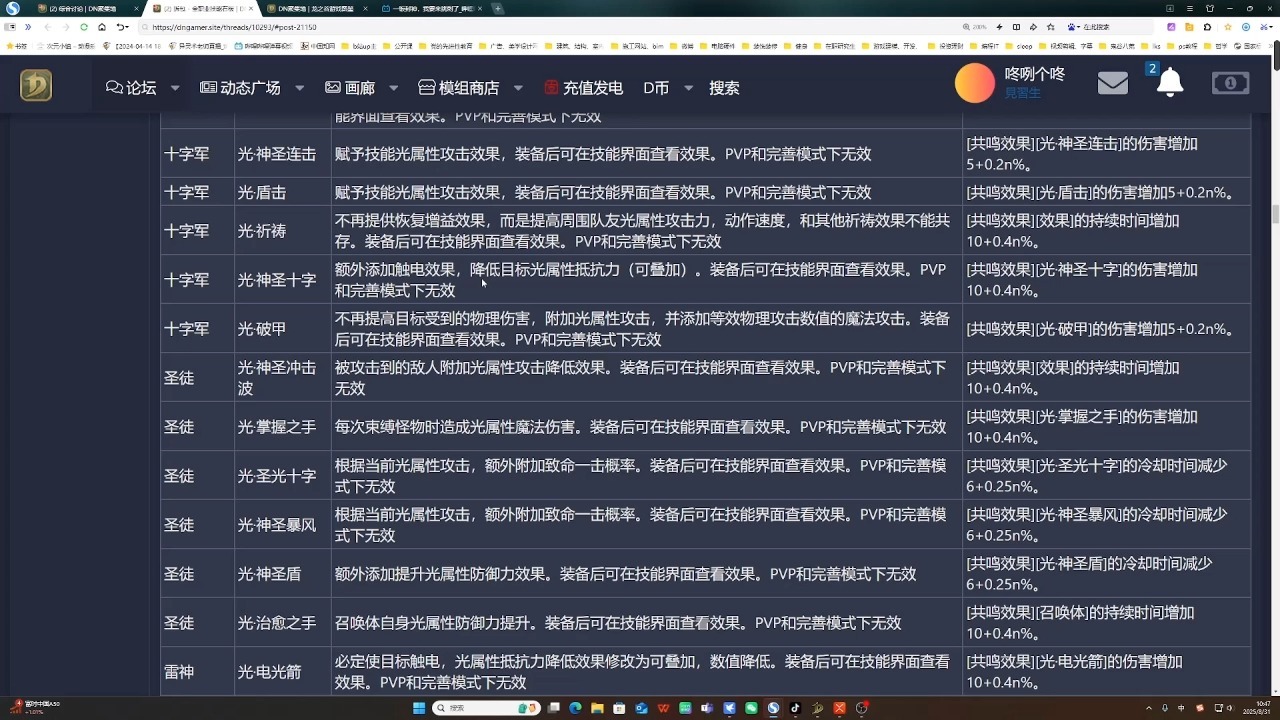Image resolution: width=1280 pixels, height=720 pixels.
Task: Open the notifications bell icon
Action: (x=1169, y=84)
